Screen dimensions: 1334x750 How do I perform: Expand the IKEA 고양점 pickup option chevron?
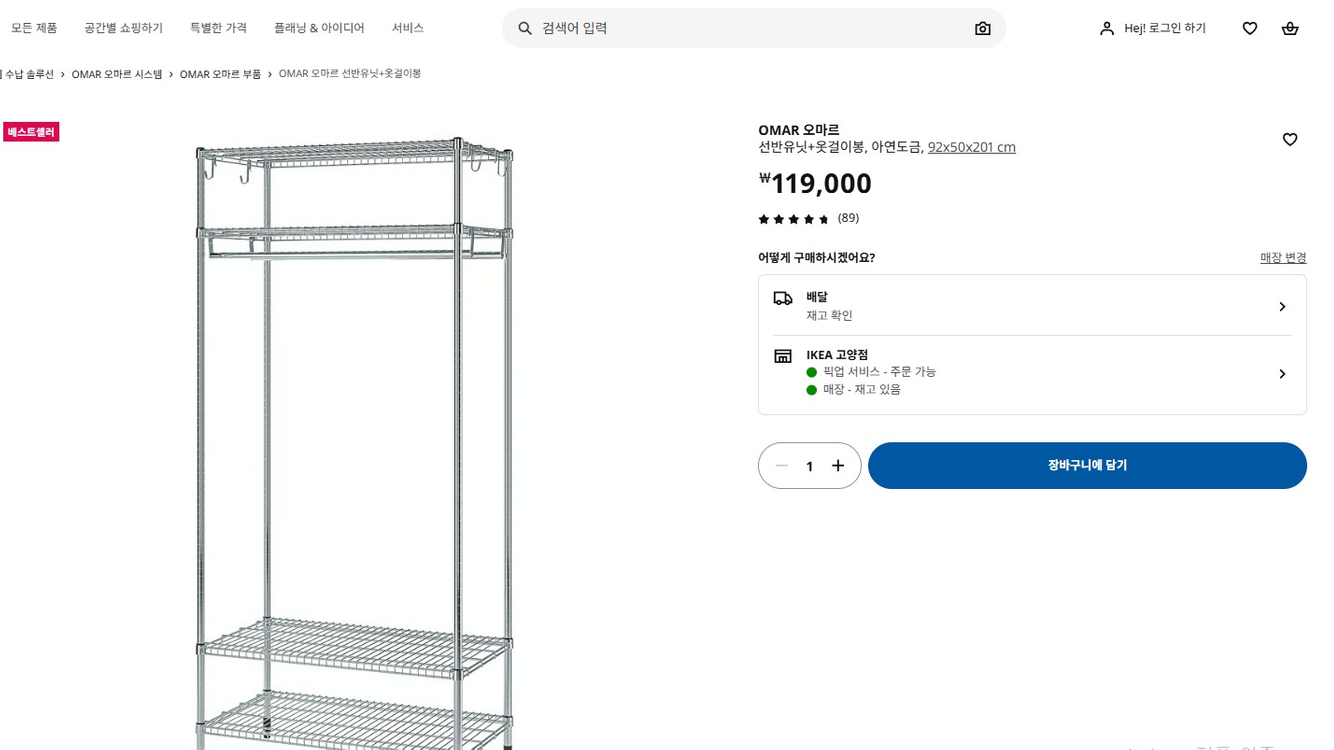click(1282, 373)
